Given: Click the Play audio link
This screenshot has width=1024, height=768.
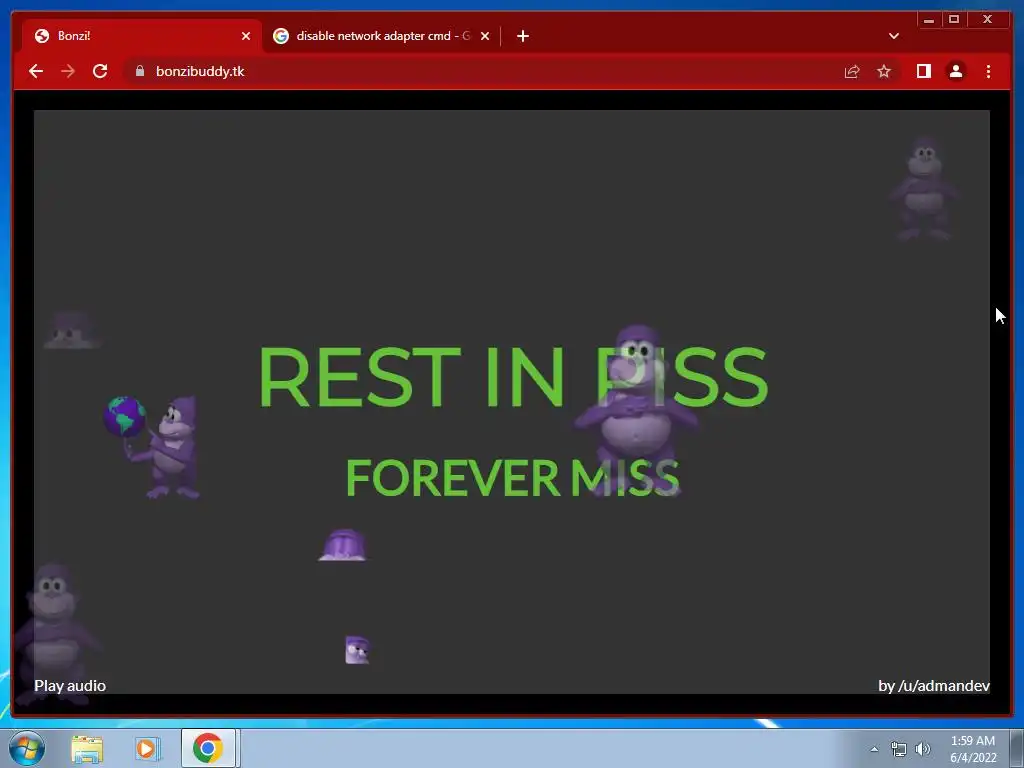Looking at the screenshot, I should coord(70,686).
